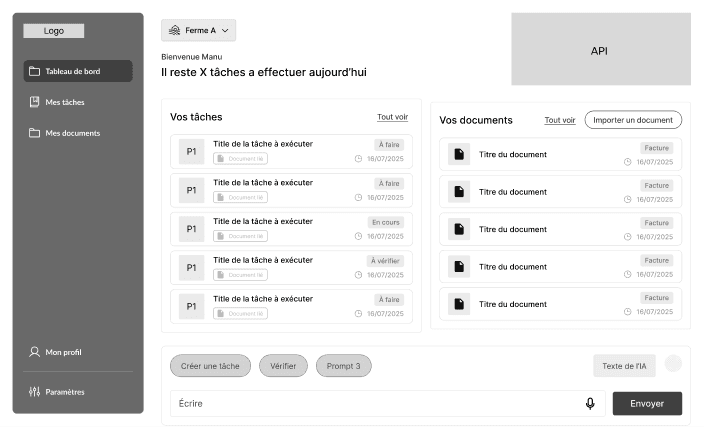Click the Logo placeholder
This screenshot has width=704, height=427.
pos(53,31)
